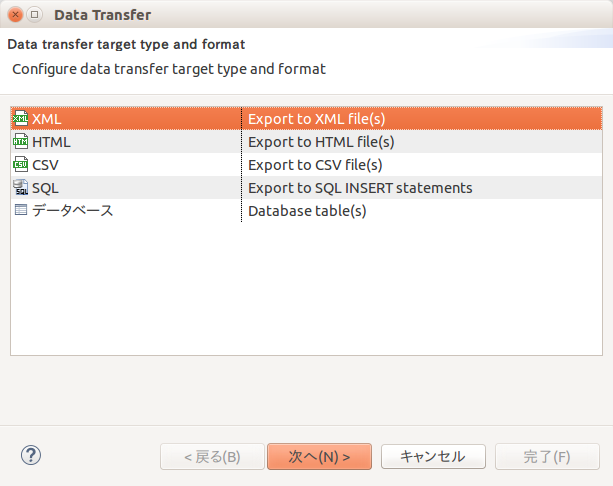Click the HTML file type icon
This screenshot has height=486, width=613.
click(x=20, y=142)
